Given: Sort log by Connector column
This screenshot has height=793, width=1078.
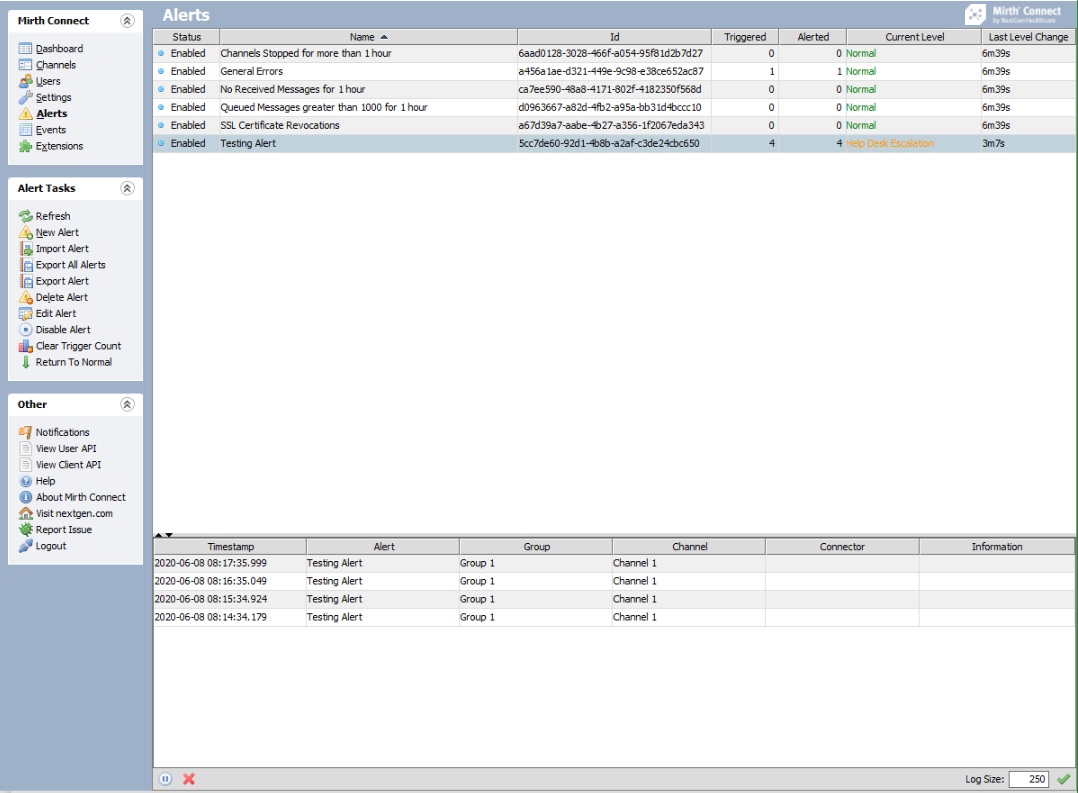Looking at the screenshot, I should (842, 547).
